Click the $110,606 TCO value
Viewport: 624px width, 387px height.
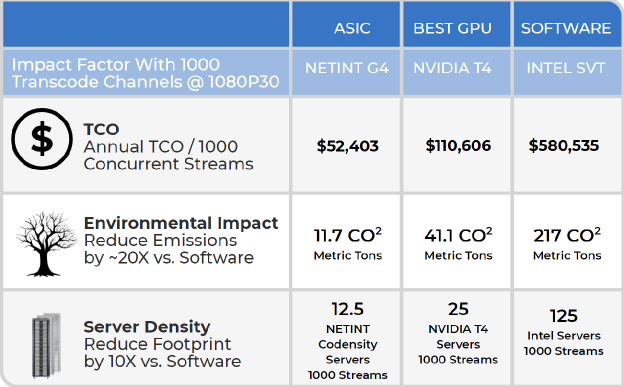(x=458, y=145)
